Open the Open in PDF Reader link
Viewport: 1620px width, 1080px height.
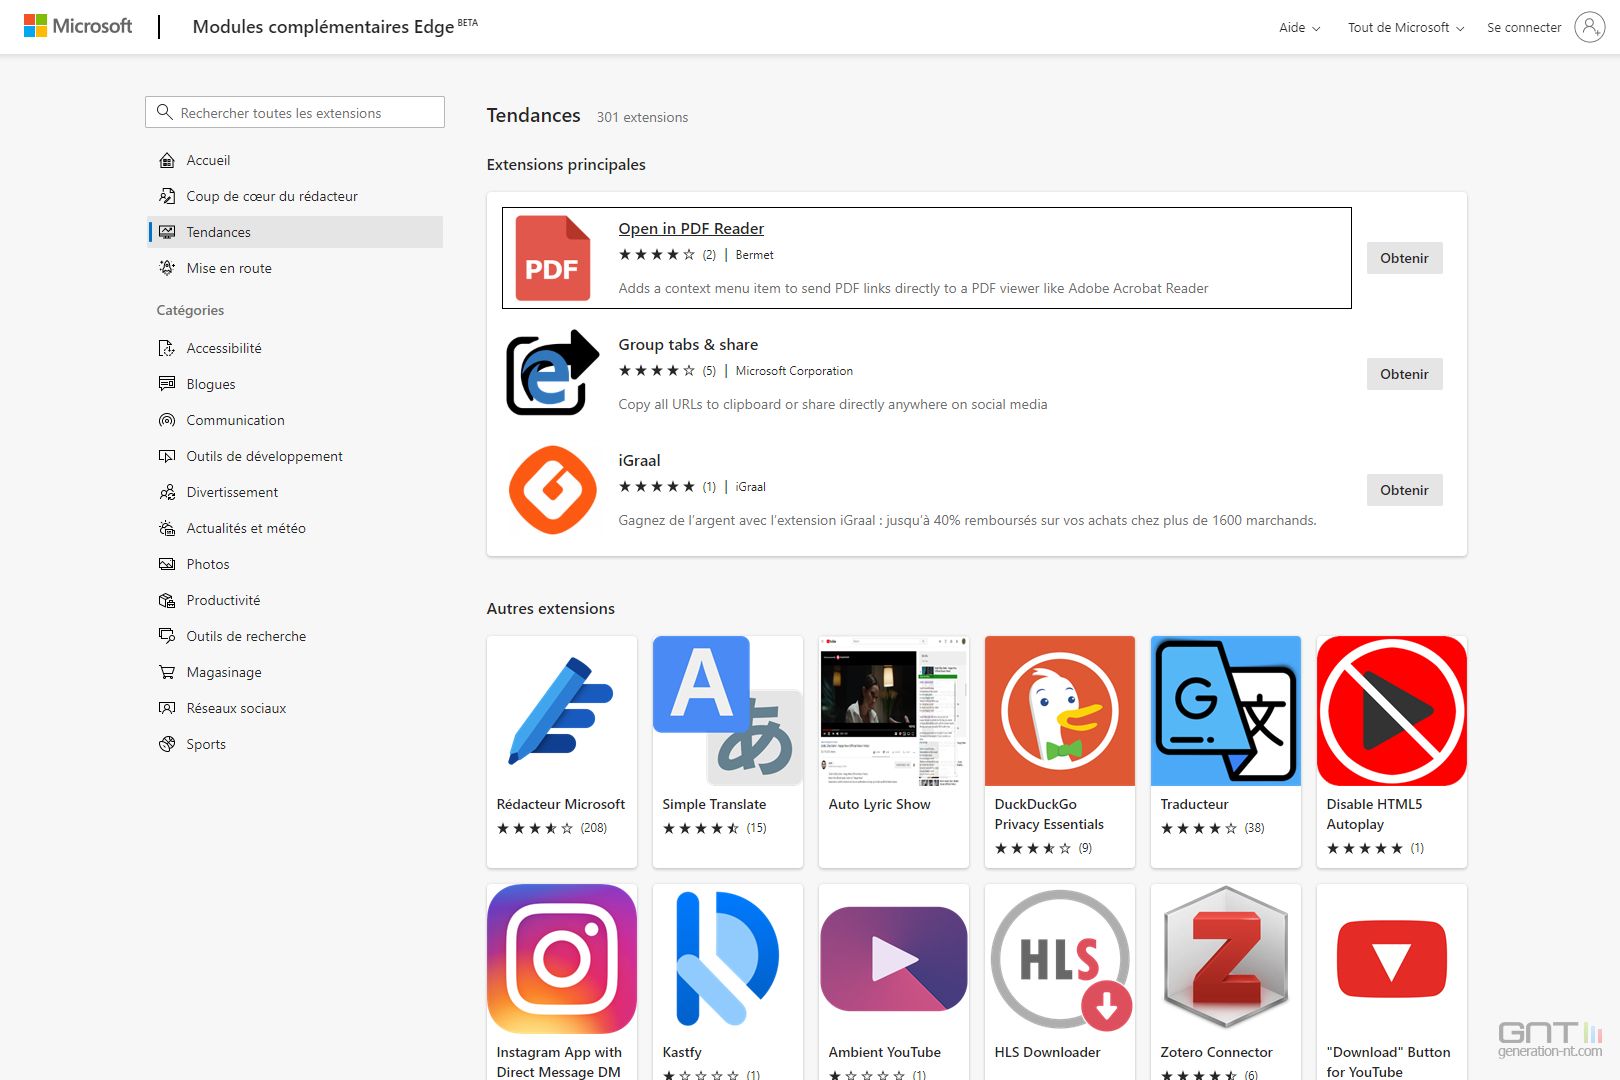[x=691, y=228]
